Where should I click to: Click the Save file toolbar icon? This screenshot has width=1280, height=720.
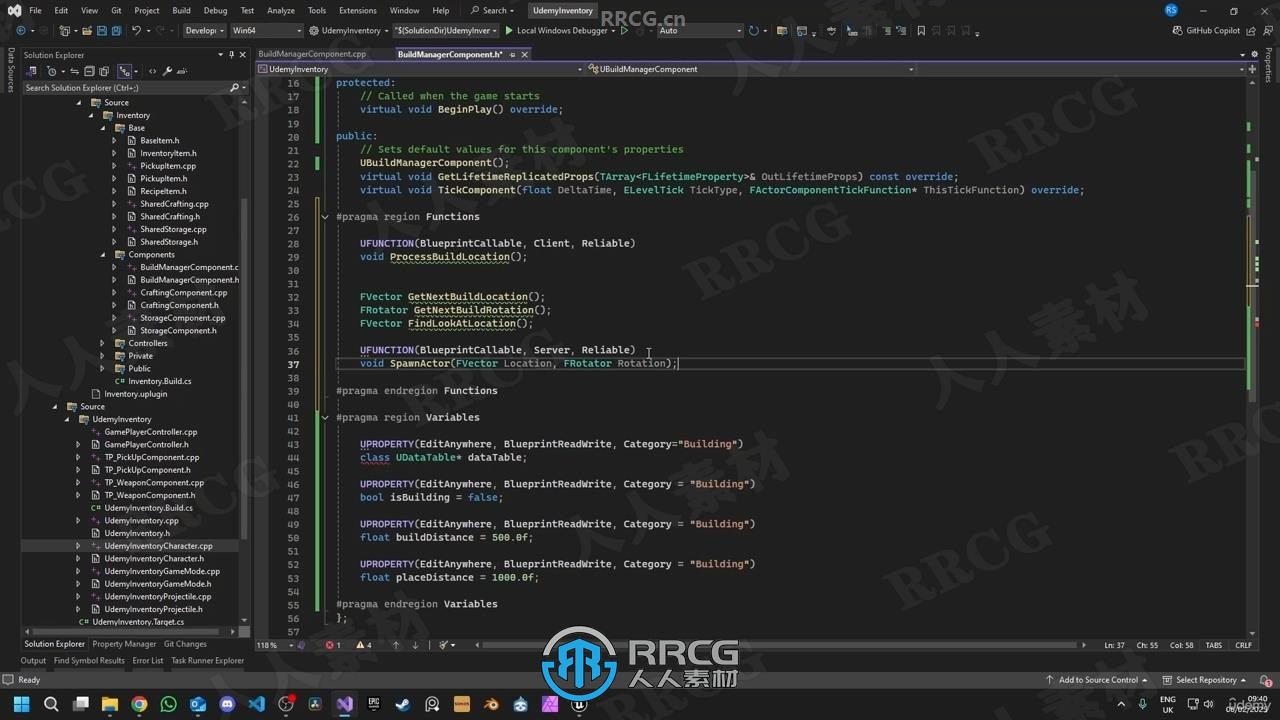coord(102,31)
